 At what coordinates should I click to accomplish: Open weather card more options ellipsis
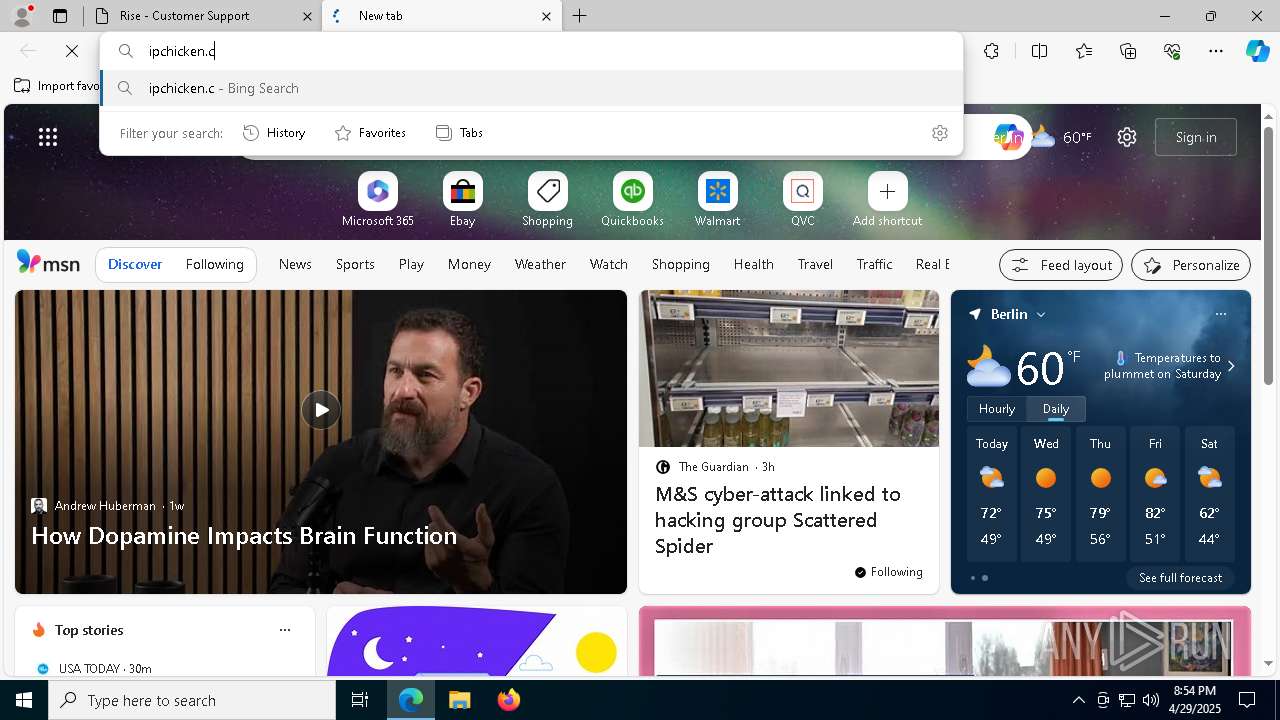(1220, 314)
